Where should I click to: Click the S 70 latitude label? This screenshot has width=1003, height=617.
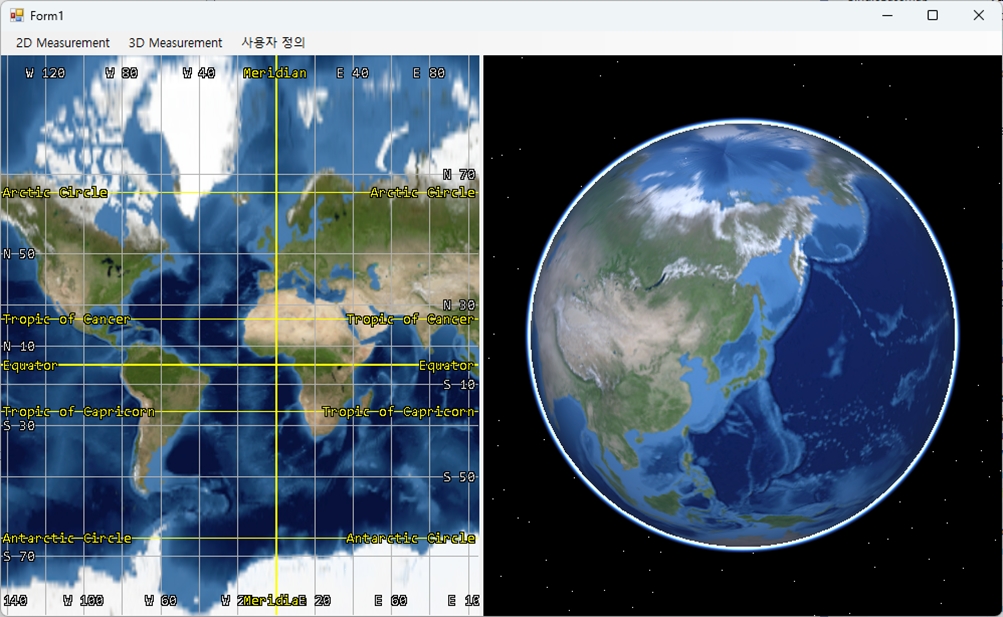pyautogui.click(x=19, y=557)
